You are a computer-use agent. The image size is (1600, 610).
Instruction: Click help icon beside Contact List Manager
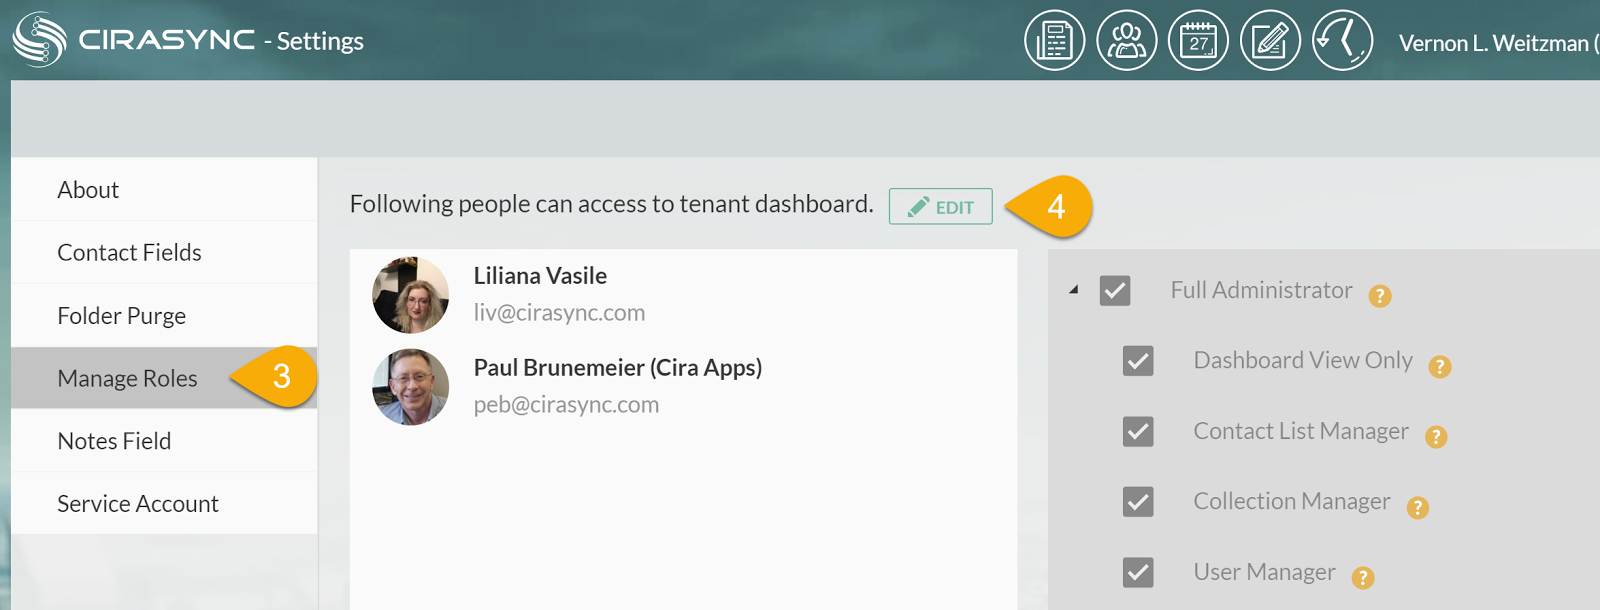click(1436, 437)
